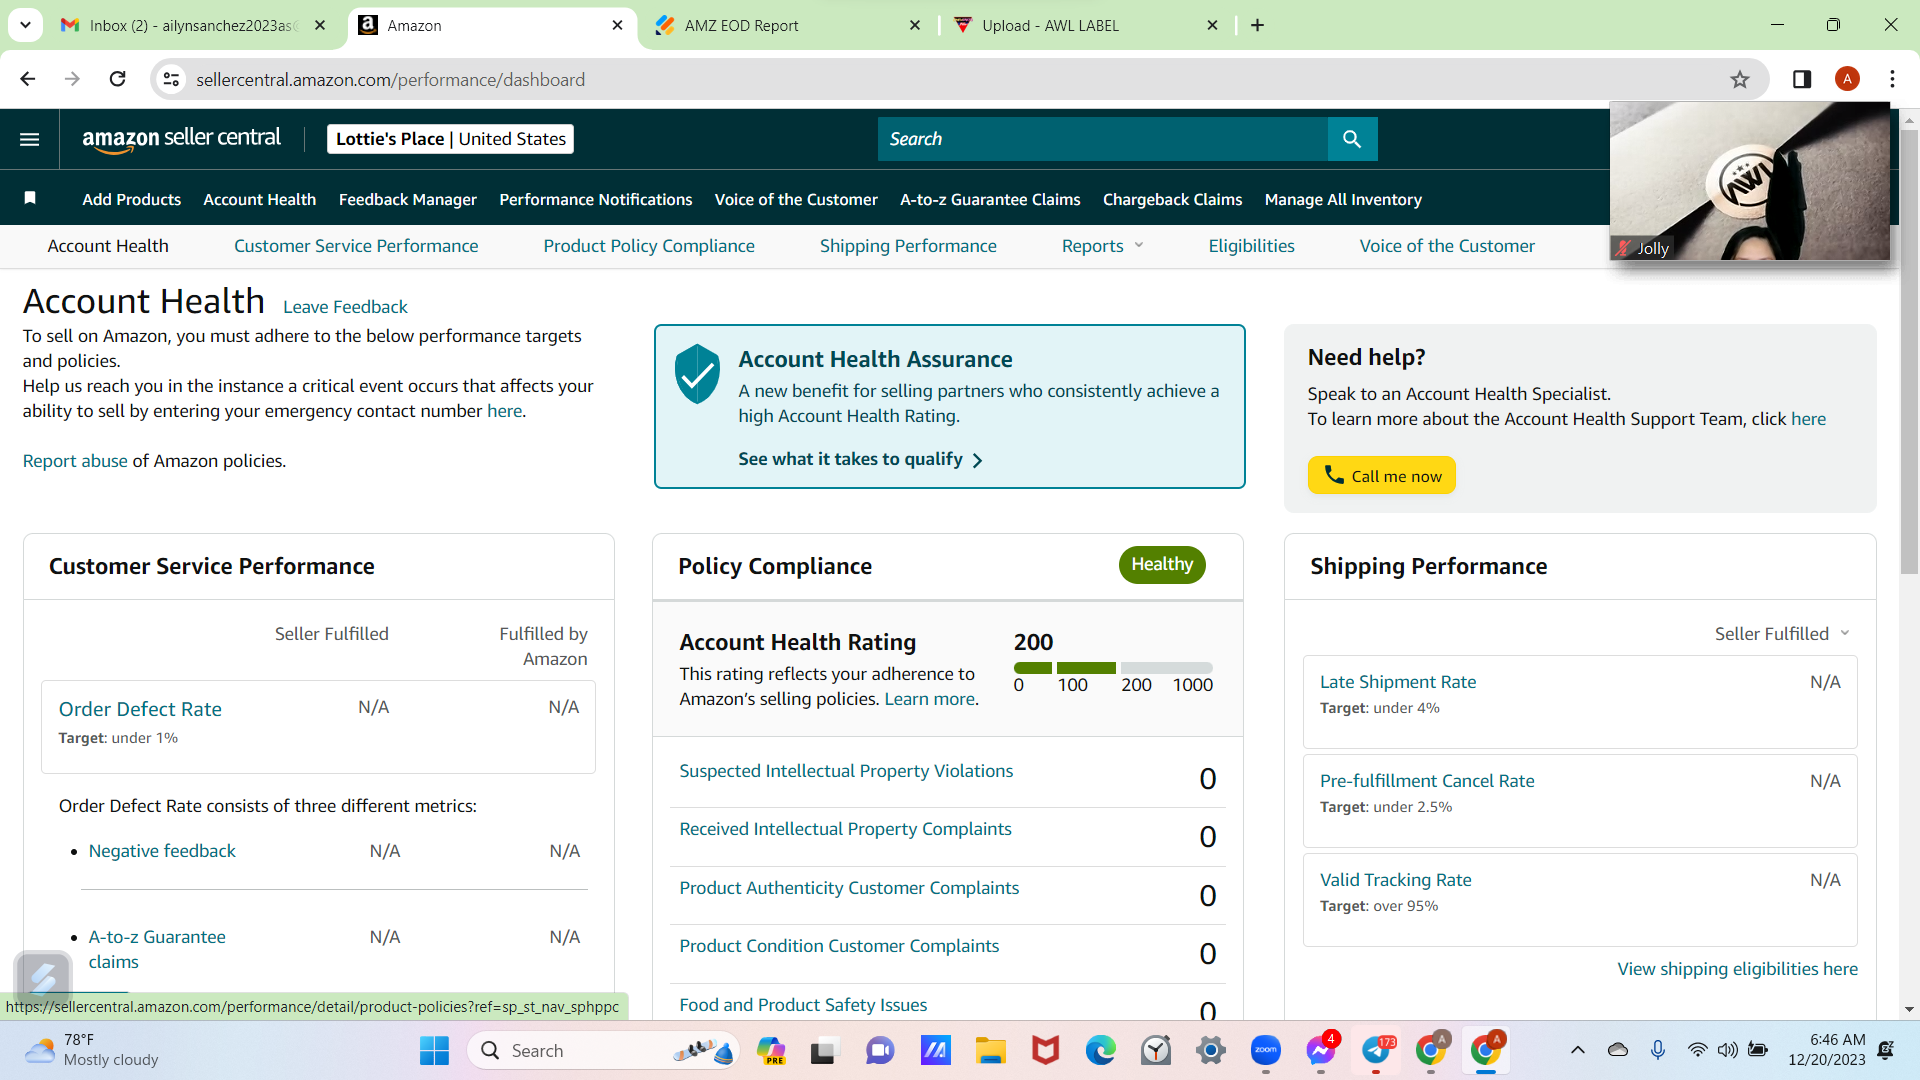Screen dimensions: 1920x1080
Task: Open the Report abuse link
Action: (75, 461)
